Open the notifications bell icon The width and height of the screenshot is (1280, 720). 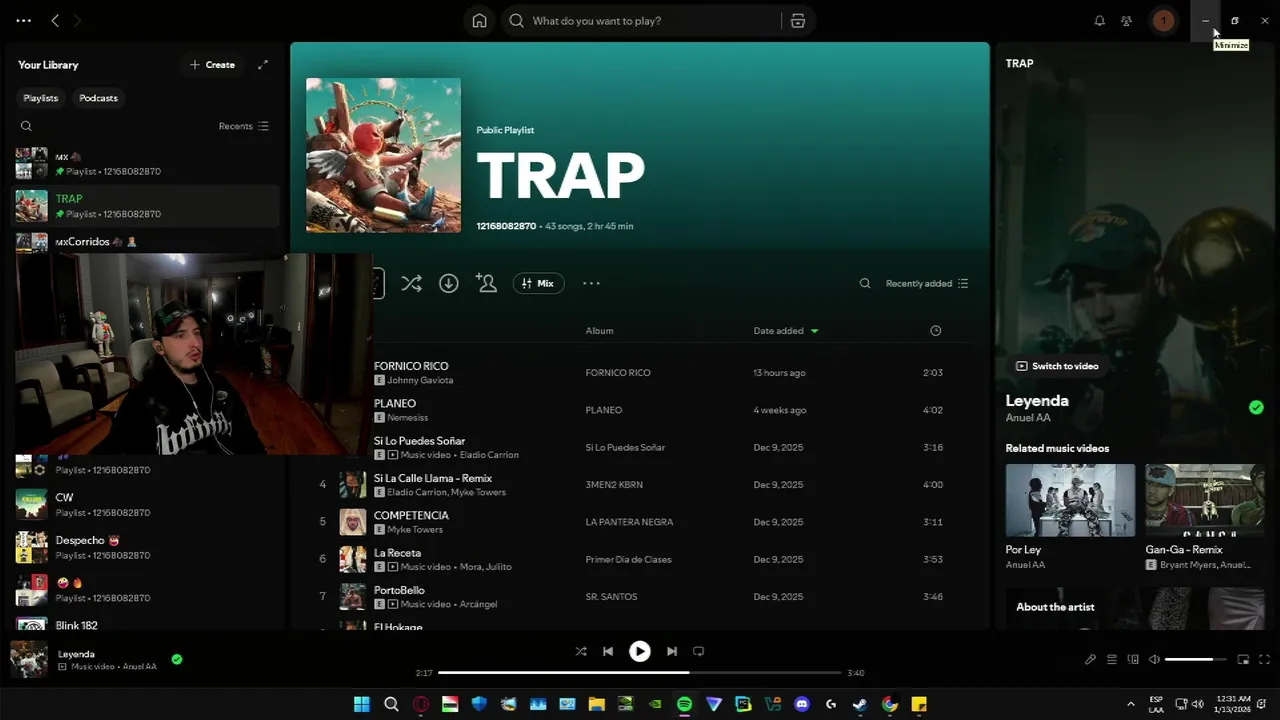[1099, 21]
